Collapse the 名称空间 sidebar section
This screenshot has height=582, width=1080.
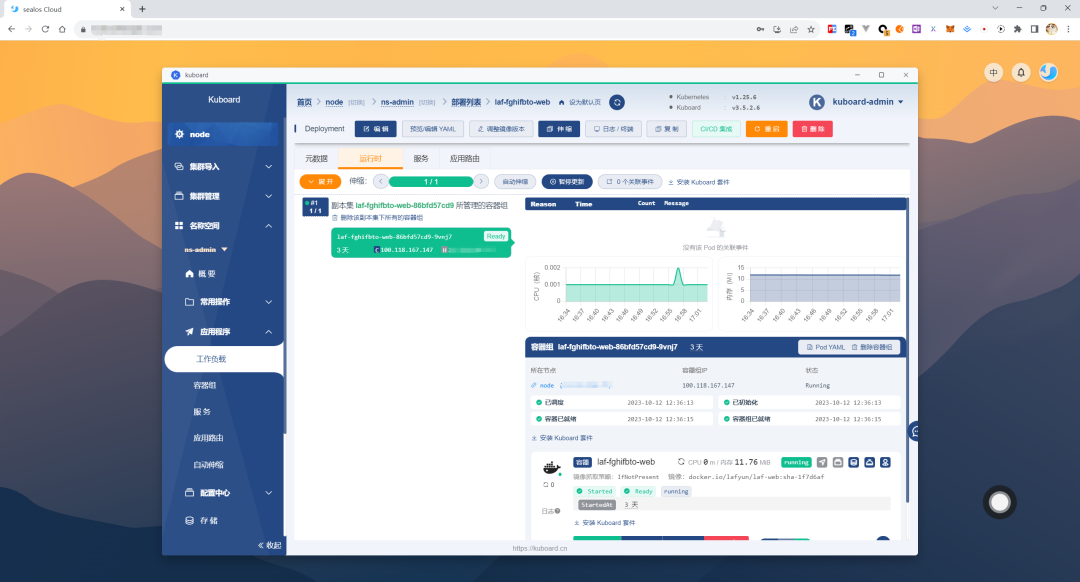coord(223,226)
